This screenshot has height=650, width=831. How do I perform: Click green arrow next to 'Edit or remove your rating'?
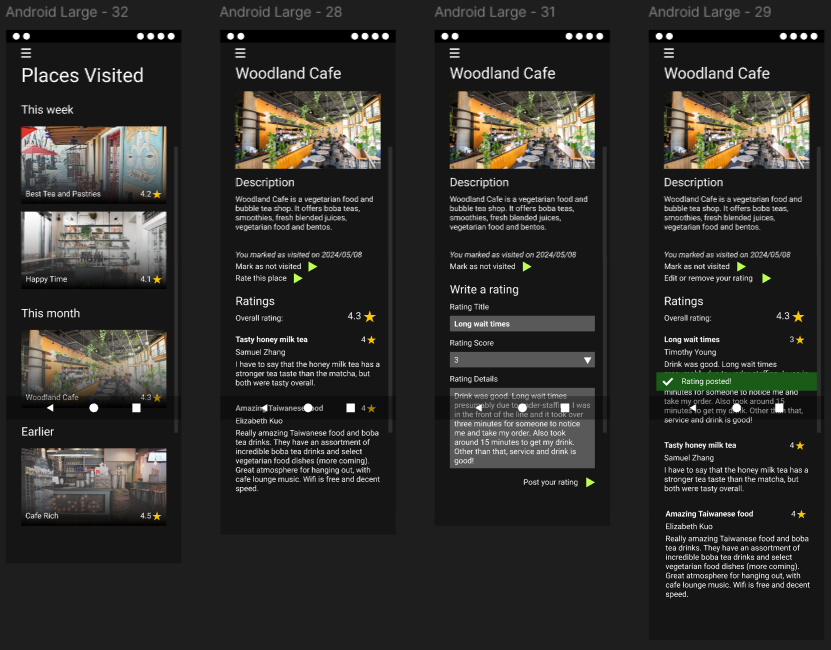tap(766, 279)
